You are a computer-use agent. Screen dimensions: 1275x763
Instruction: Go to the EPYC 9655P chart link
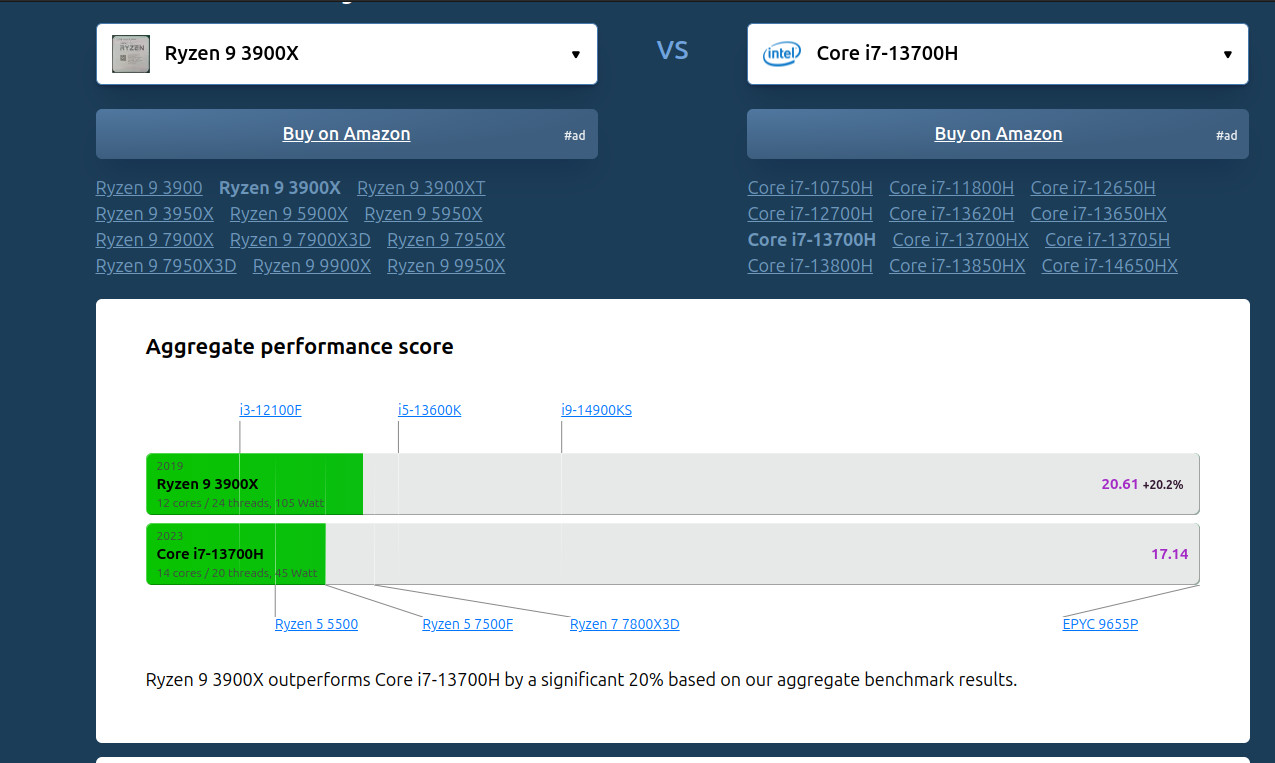pyautogui.click(x=1100, y=625)
